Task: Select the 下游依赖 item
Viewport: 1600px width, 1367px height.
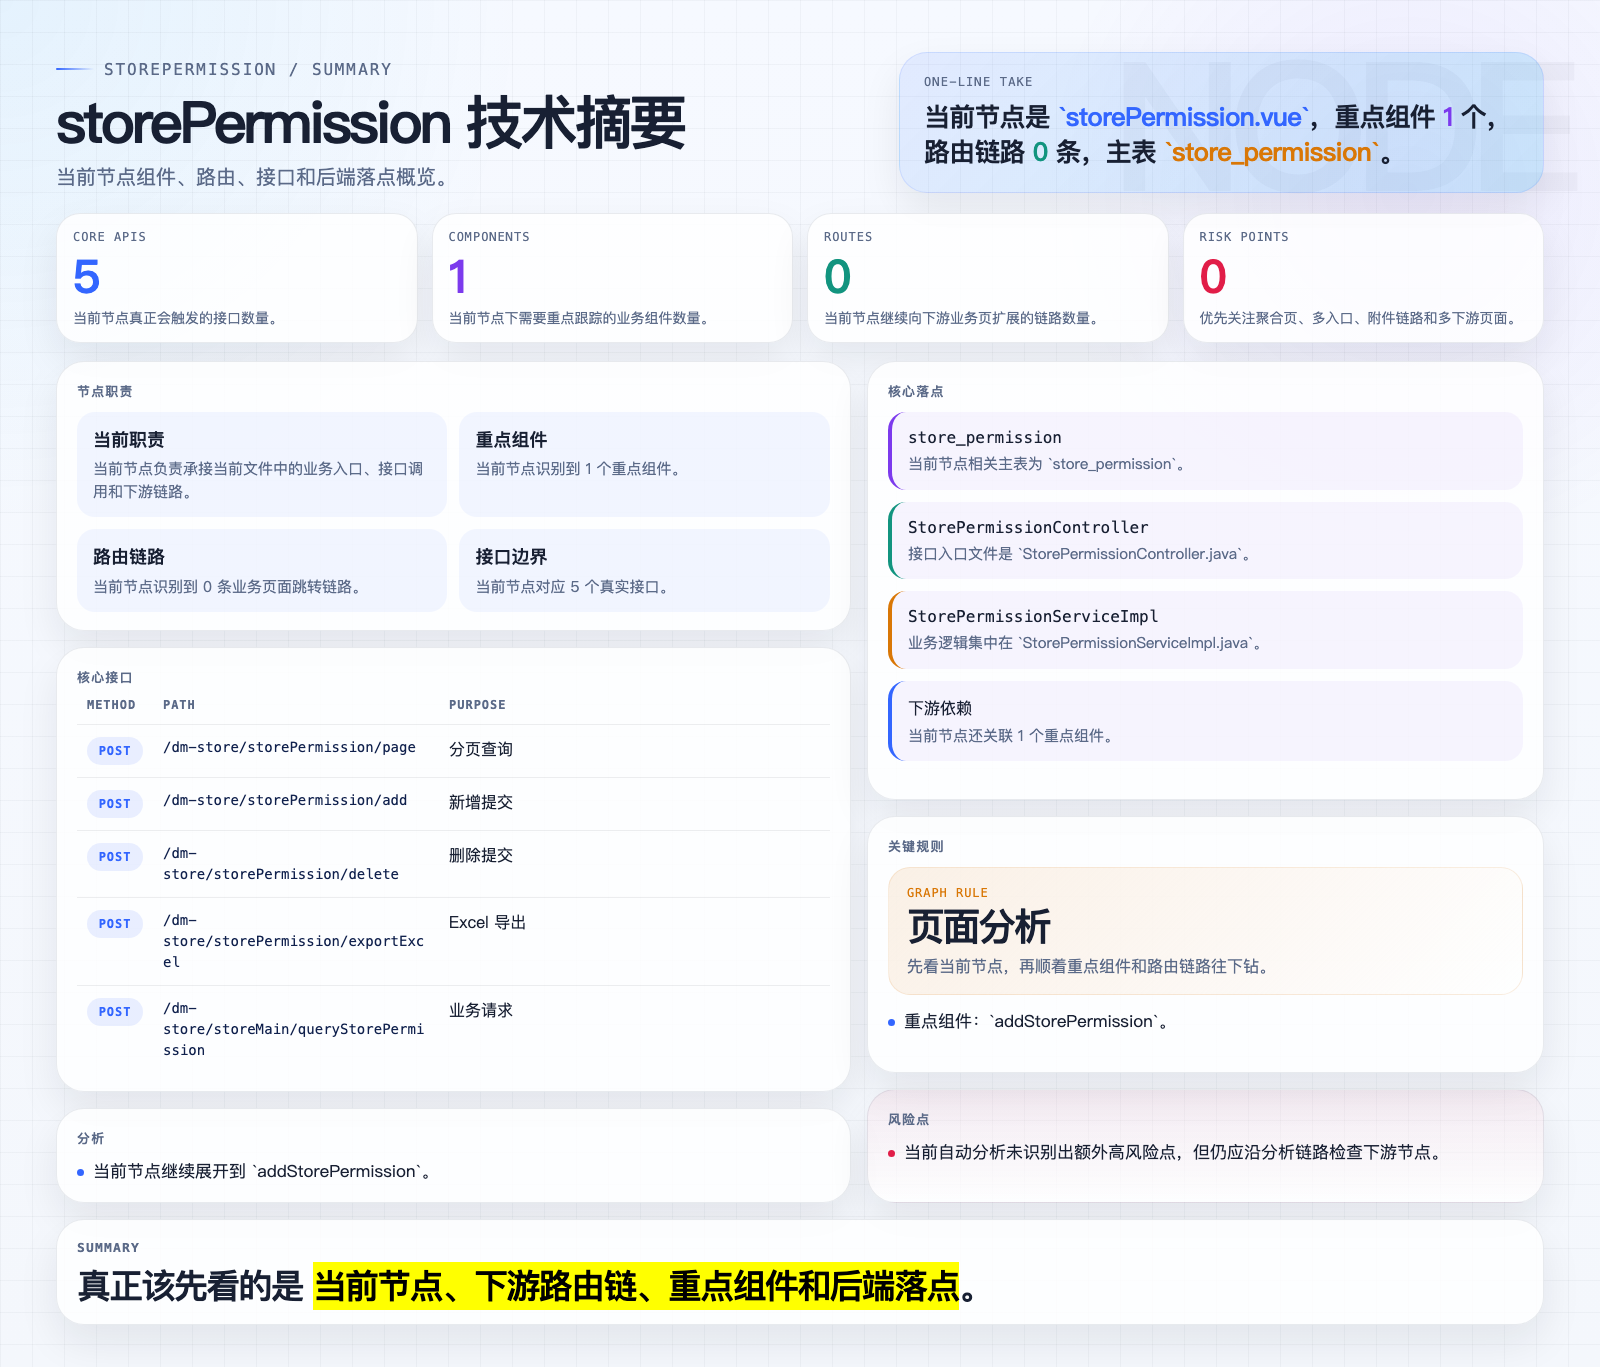Action: pos(1205,721)
